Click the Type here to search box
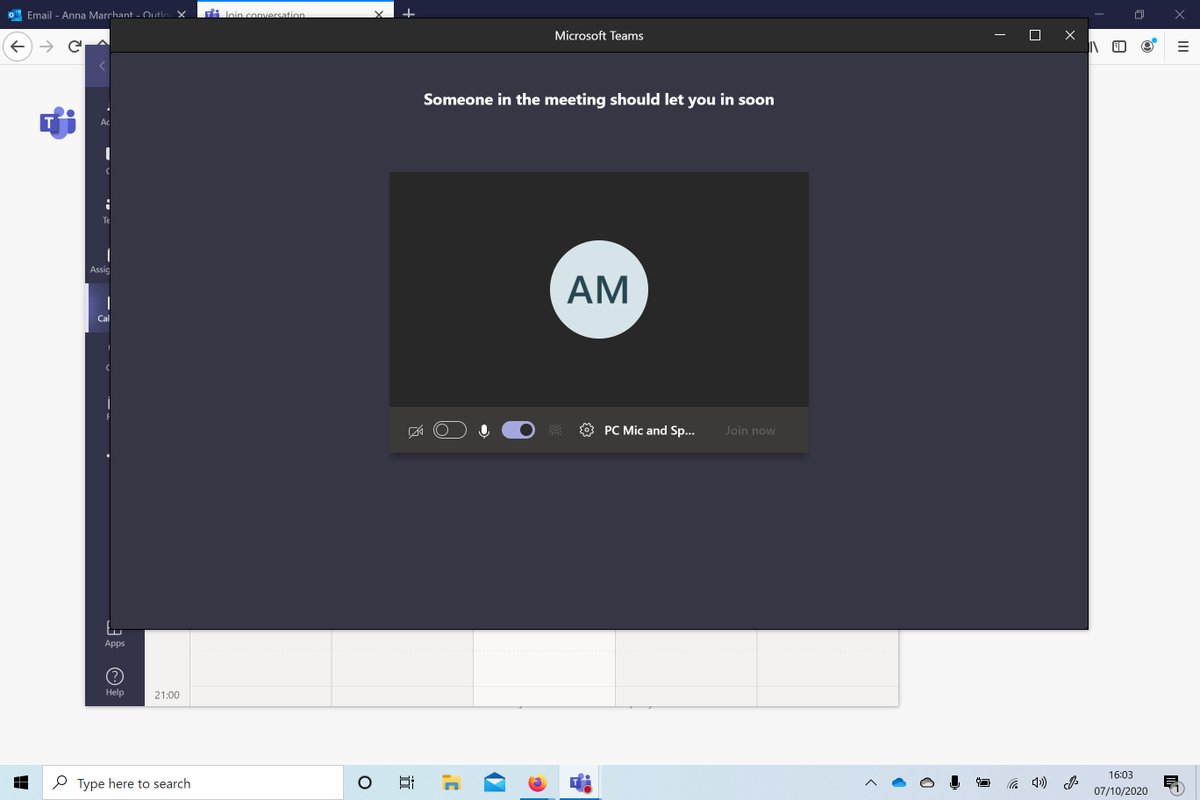This screenshot has width=1200, height=800. pyautogui.click(x=194, y=783)
